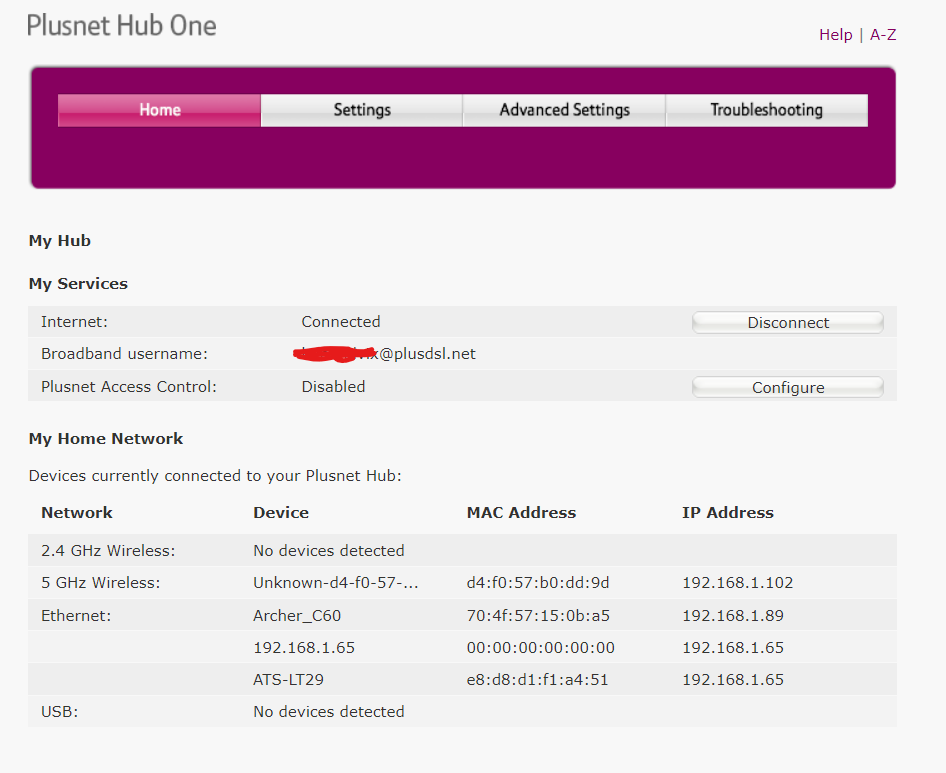Switch to the Settings tab
The height and width of the screenshot is (773, 946).
coord(362,110)
